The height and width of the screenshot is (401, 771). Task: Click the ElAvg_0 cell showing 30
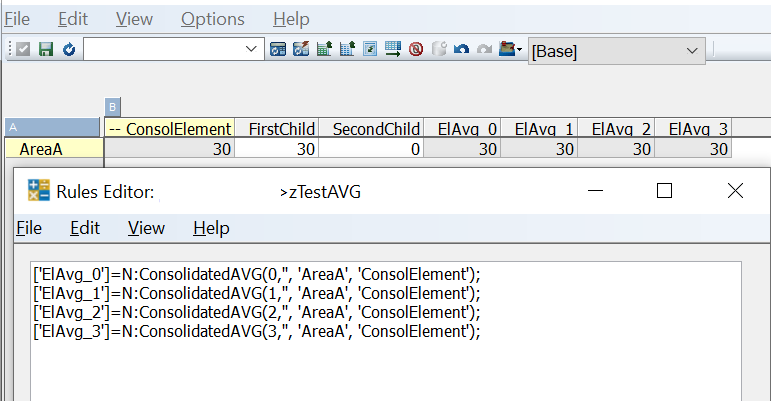point(462,148)
